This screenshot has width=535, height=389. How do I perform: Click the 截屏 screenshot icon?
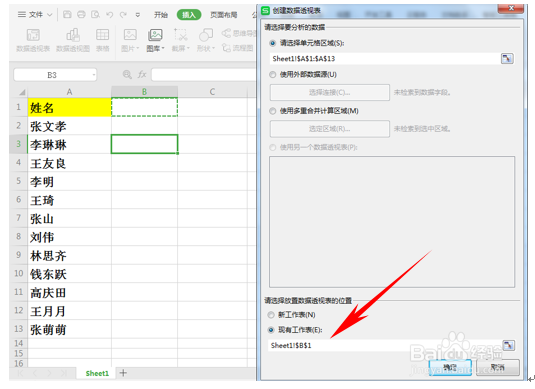[x=180, y=35]
